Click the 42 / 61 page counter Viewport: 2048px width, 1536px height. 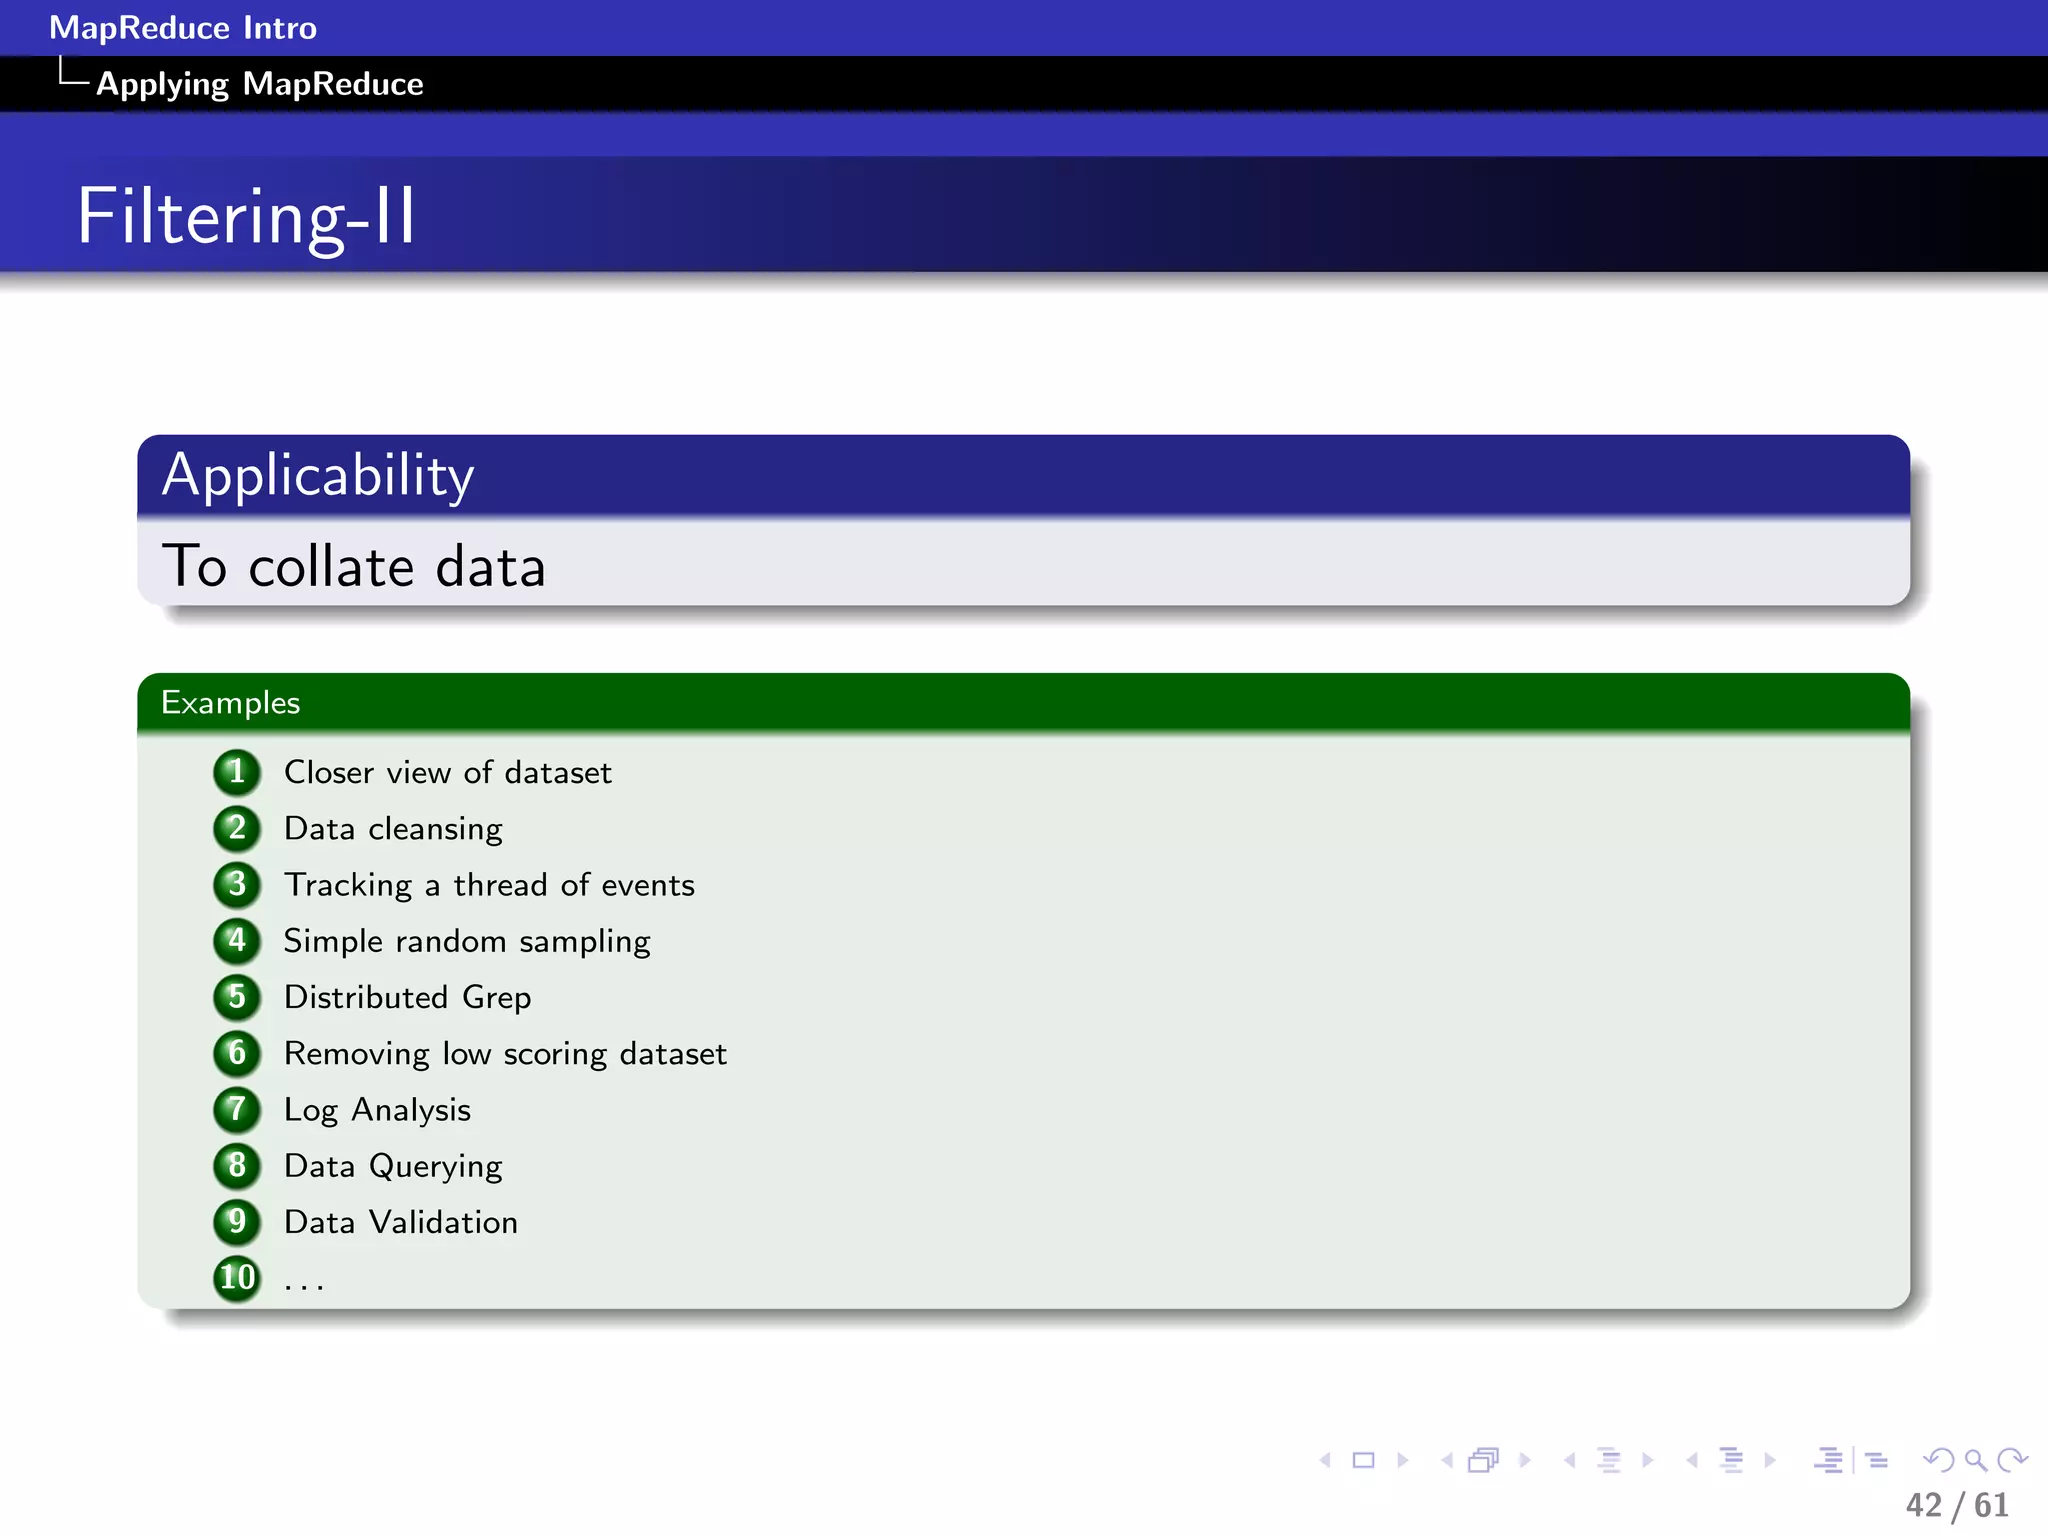pos(1957,1505)
